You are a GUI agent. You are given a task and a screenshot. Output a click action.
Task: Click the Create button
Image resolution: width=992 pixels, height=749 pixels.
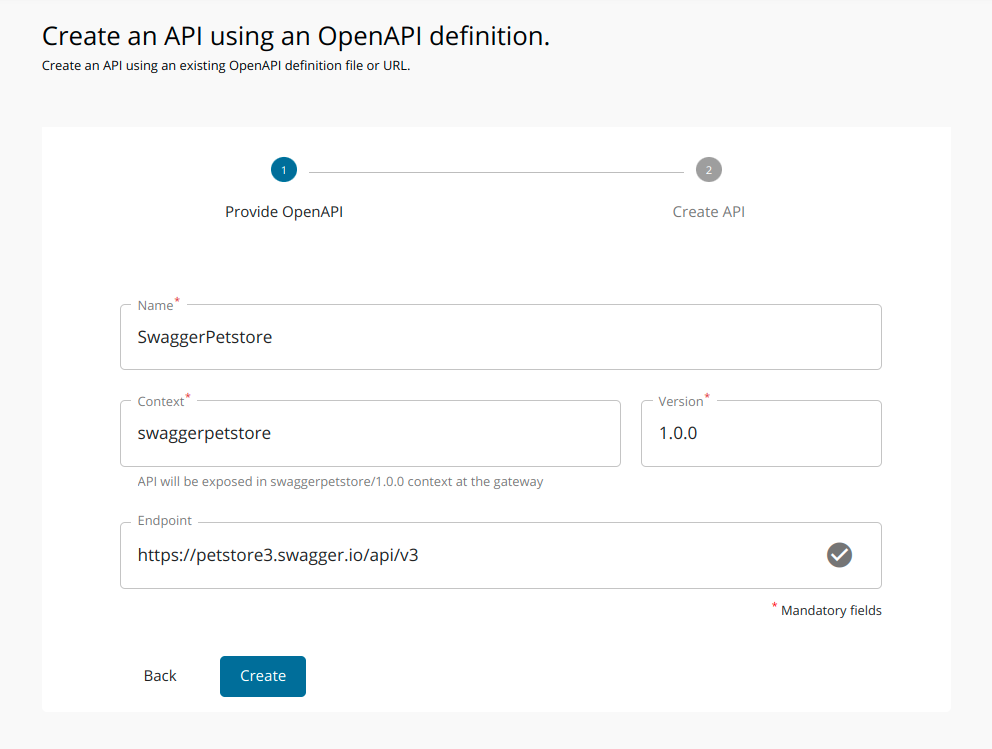(262, 676)
